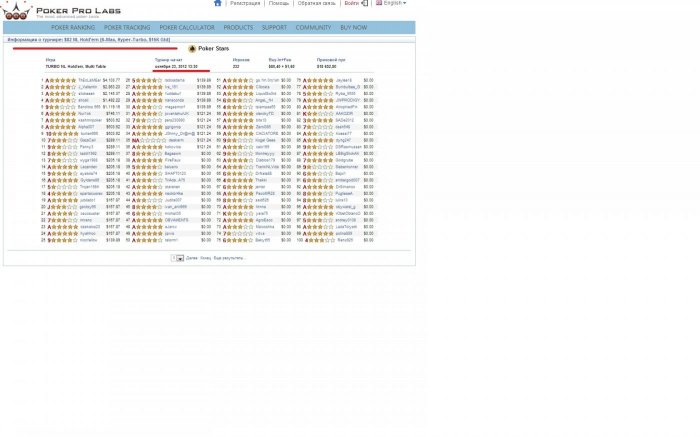Screen dimensions: 700x437
Task: Click the star rating for player Kogel Gees
Action: [x=238, y=140]
